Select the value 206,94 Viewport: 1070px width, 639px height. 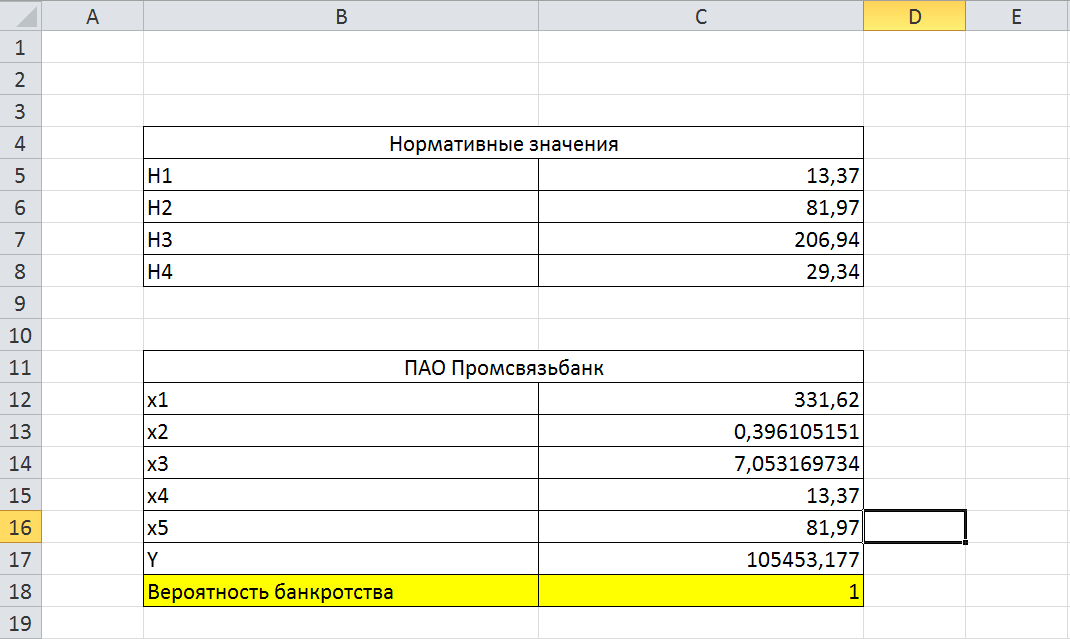[x=701, y=239]
